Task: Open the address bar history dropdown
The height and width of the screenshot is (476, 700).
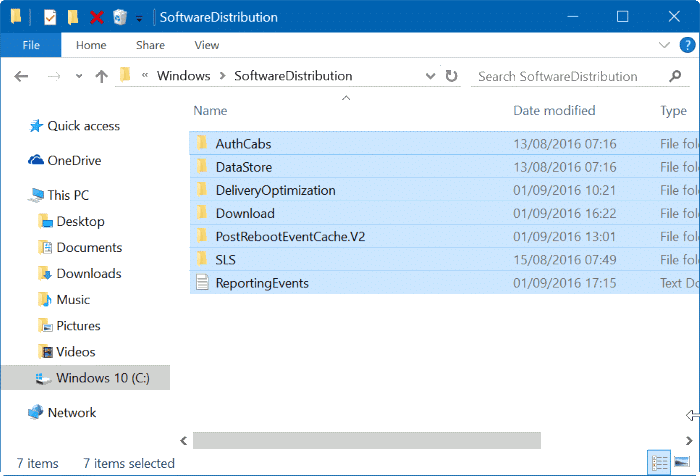Action: pyautogui.click(x=430, y=76)
